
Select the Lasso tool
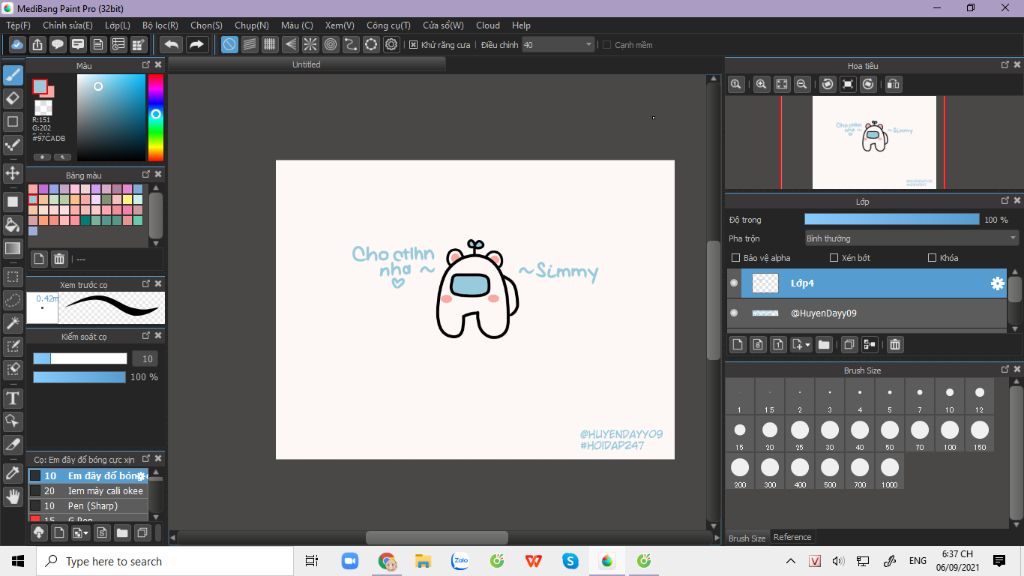12,300
